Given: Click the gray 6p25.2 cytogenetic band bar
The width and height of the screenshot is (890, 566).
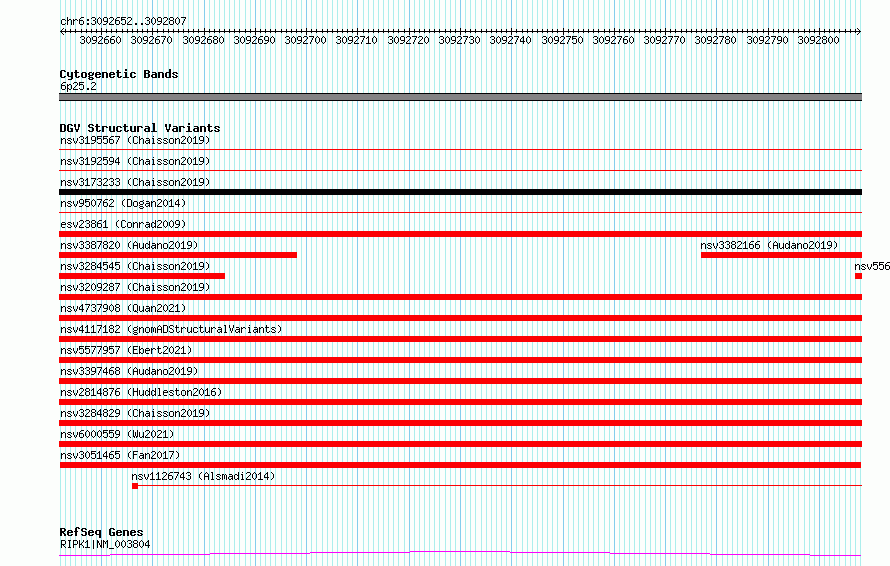Looking at the screenshot, I should 460,97.
